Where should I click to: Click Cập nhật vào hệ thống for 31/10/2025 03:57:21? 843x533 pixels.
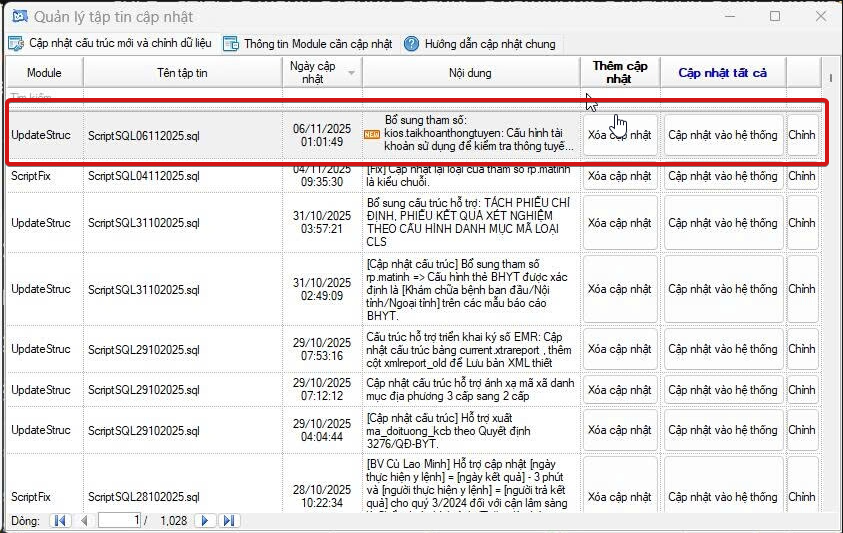723,223
